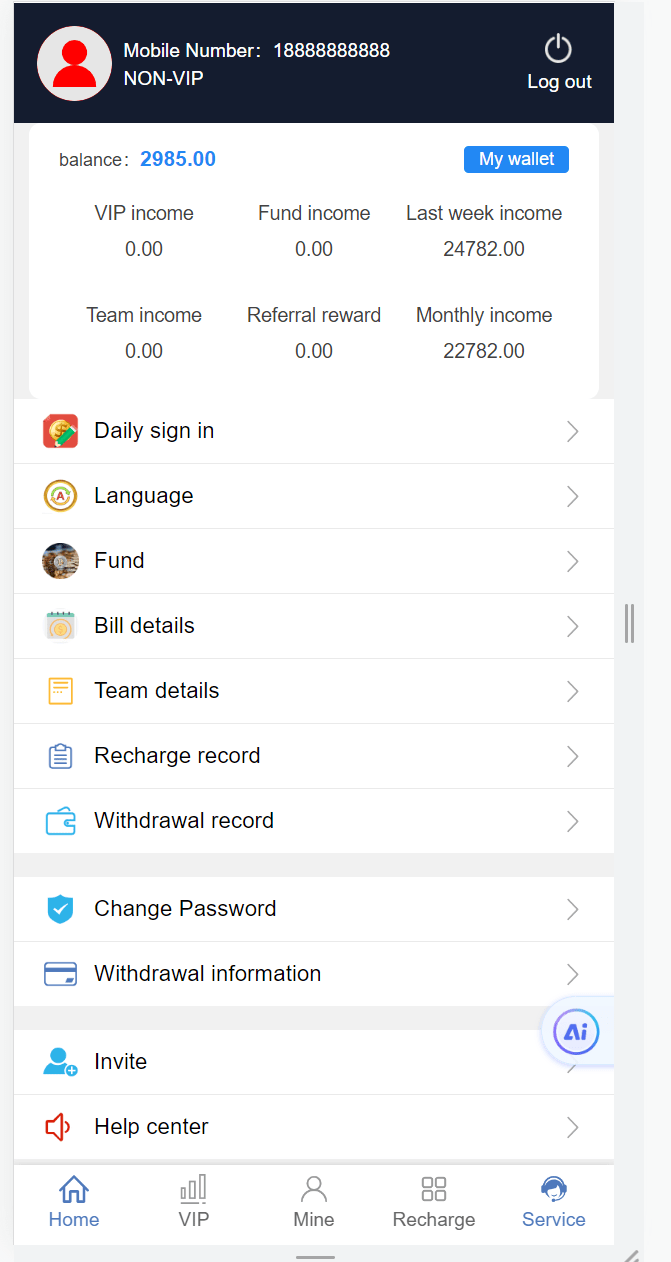
Task: Expand the Recharge record row chevron
Action: [573, 756]
